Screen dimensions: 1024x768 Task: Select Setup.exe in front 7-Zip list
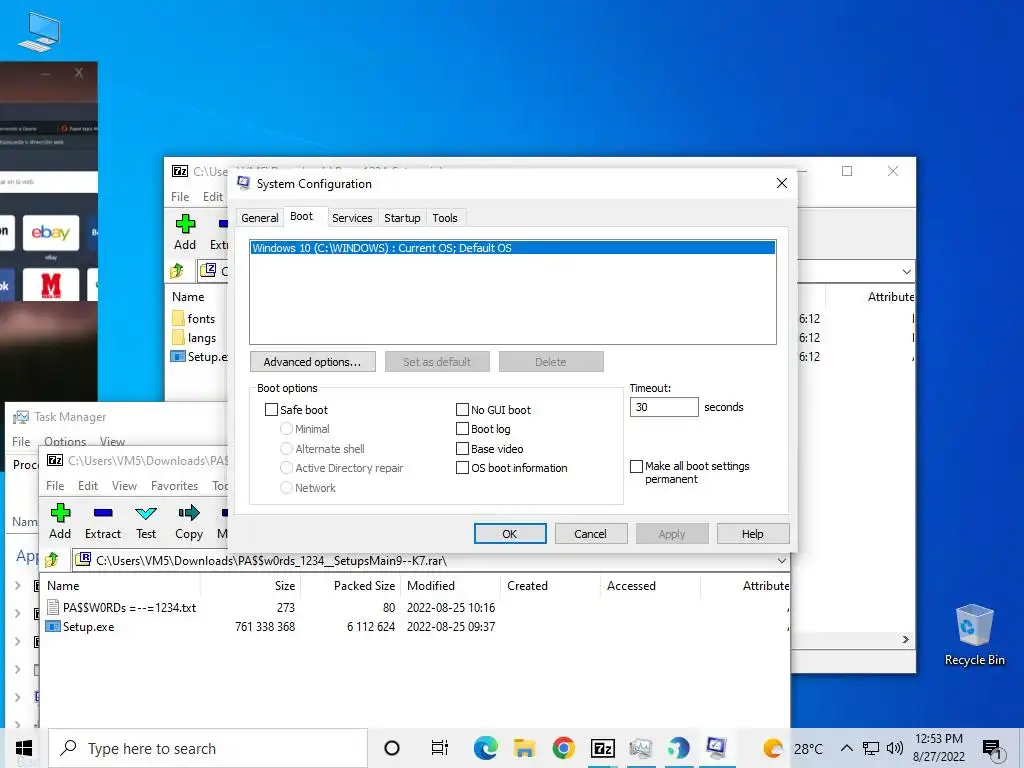(x=80, y=626)
